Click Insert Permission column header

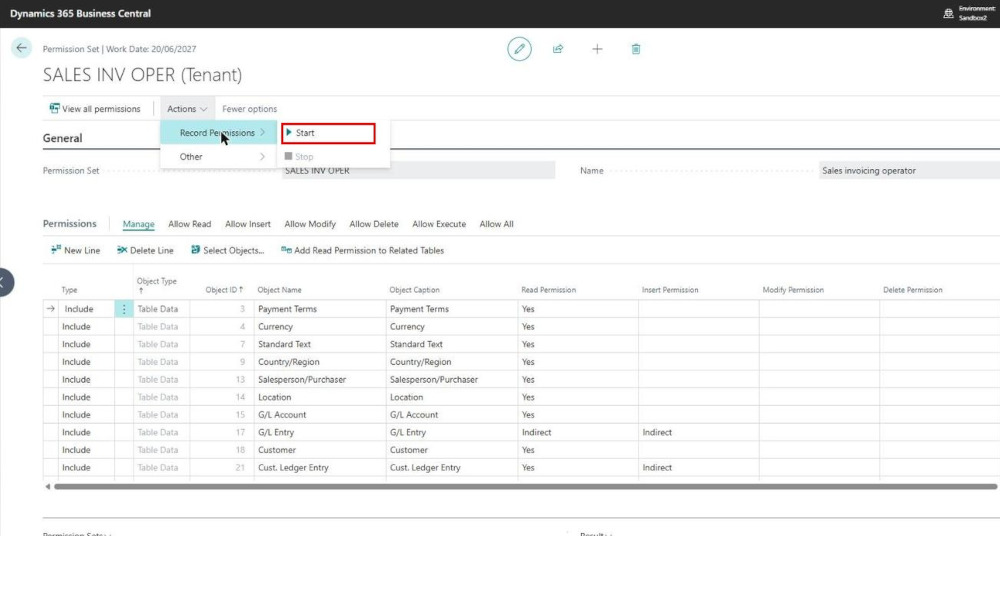click(x=670, y=290)
